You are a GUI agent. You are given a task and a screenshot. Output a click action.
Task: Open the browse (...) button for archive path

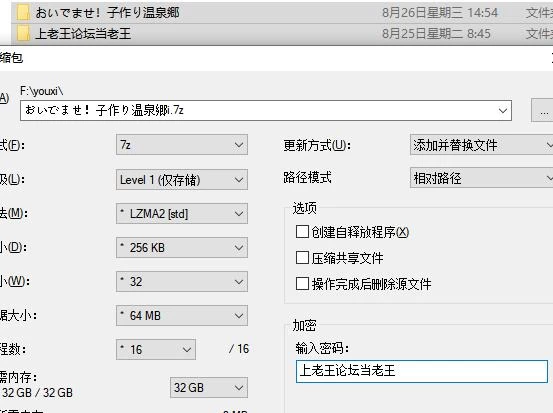(543, 111)
